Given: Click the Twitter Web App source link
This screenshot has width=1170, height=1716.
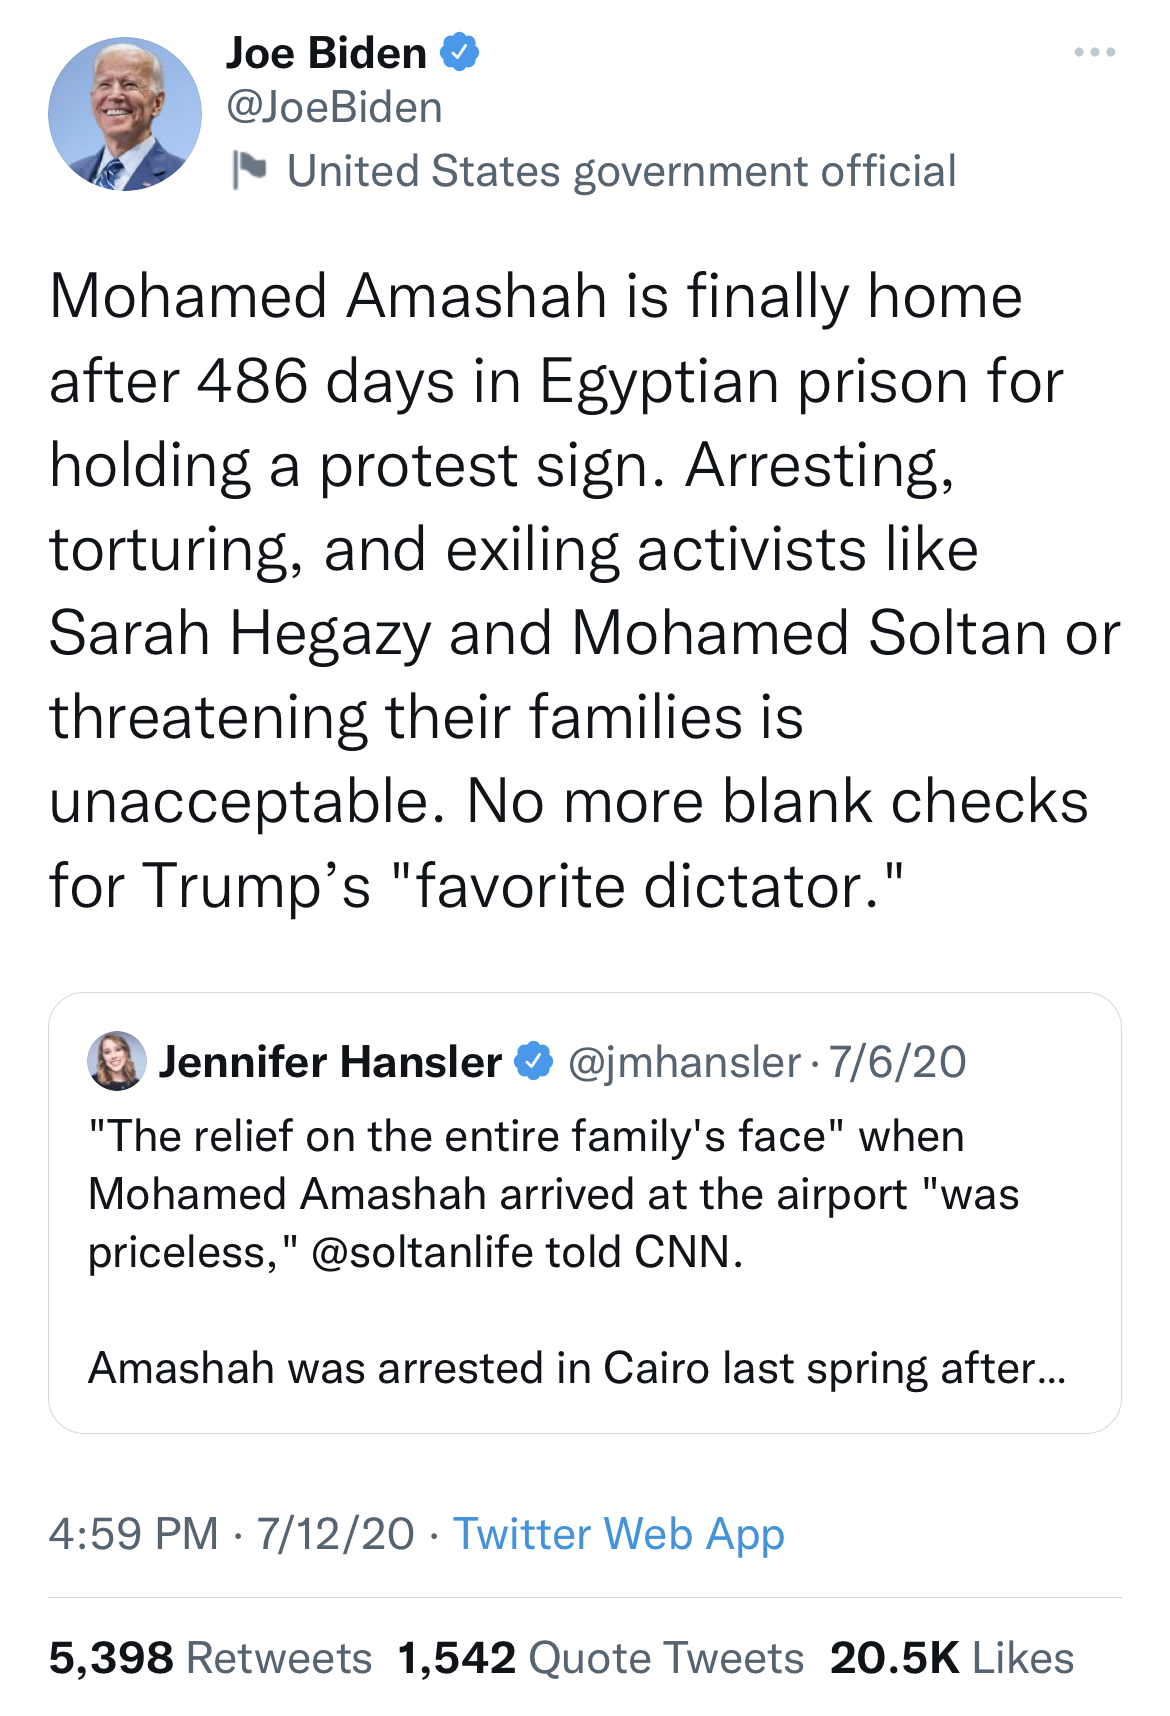Looking at the screenshot, I should [619, 1534].
